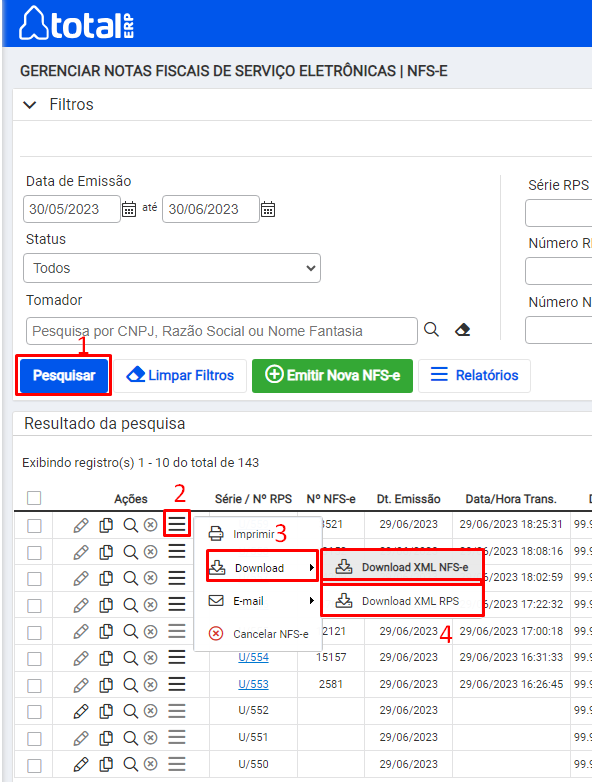Toggle the select-all checkbox in table header

[34, 498]
